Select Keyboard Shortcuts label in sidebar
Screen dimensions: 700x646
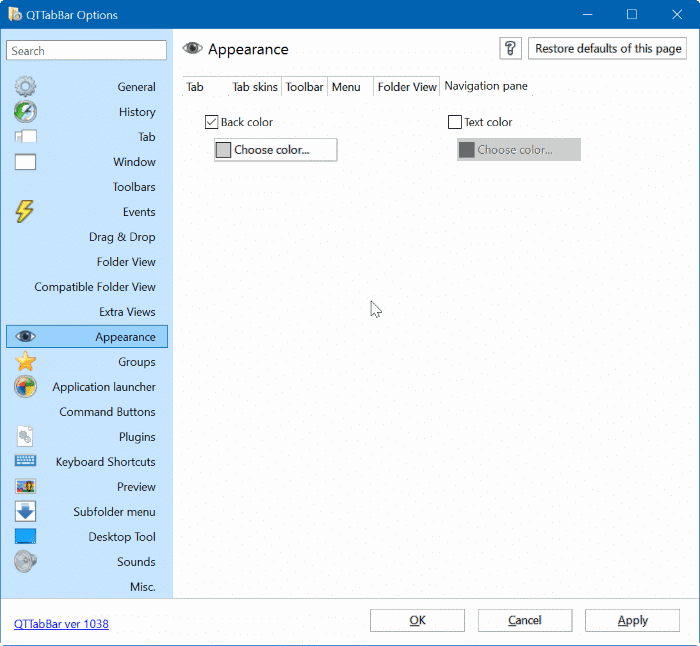pyautogui.click(x=105, y=462)
